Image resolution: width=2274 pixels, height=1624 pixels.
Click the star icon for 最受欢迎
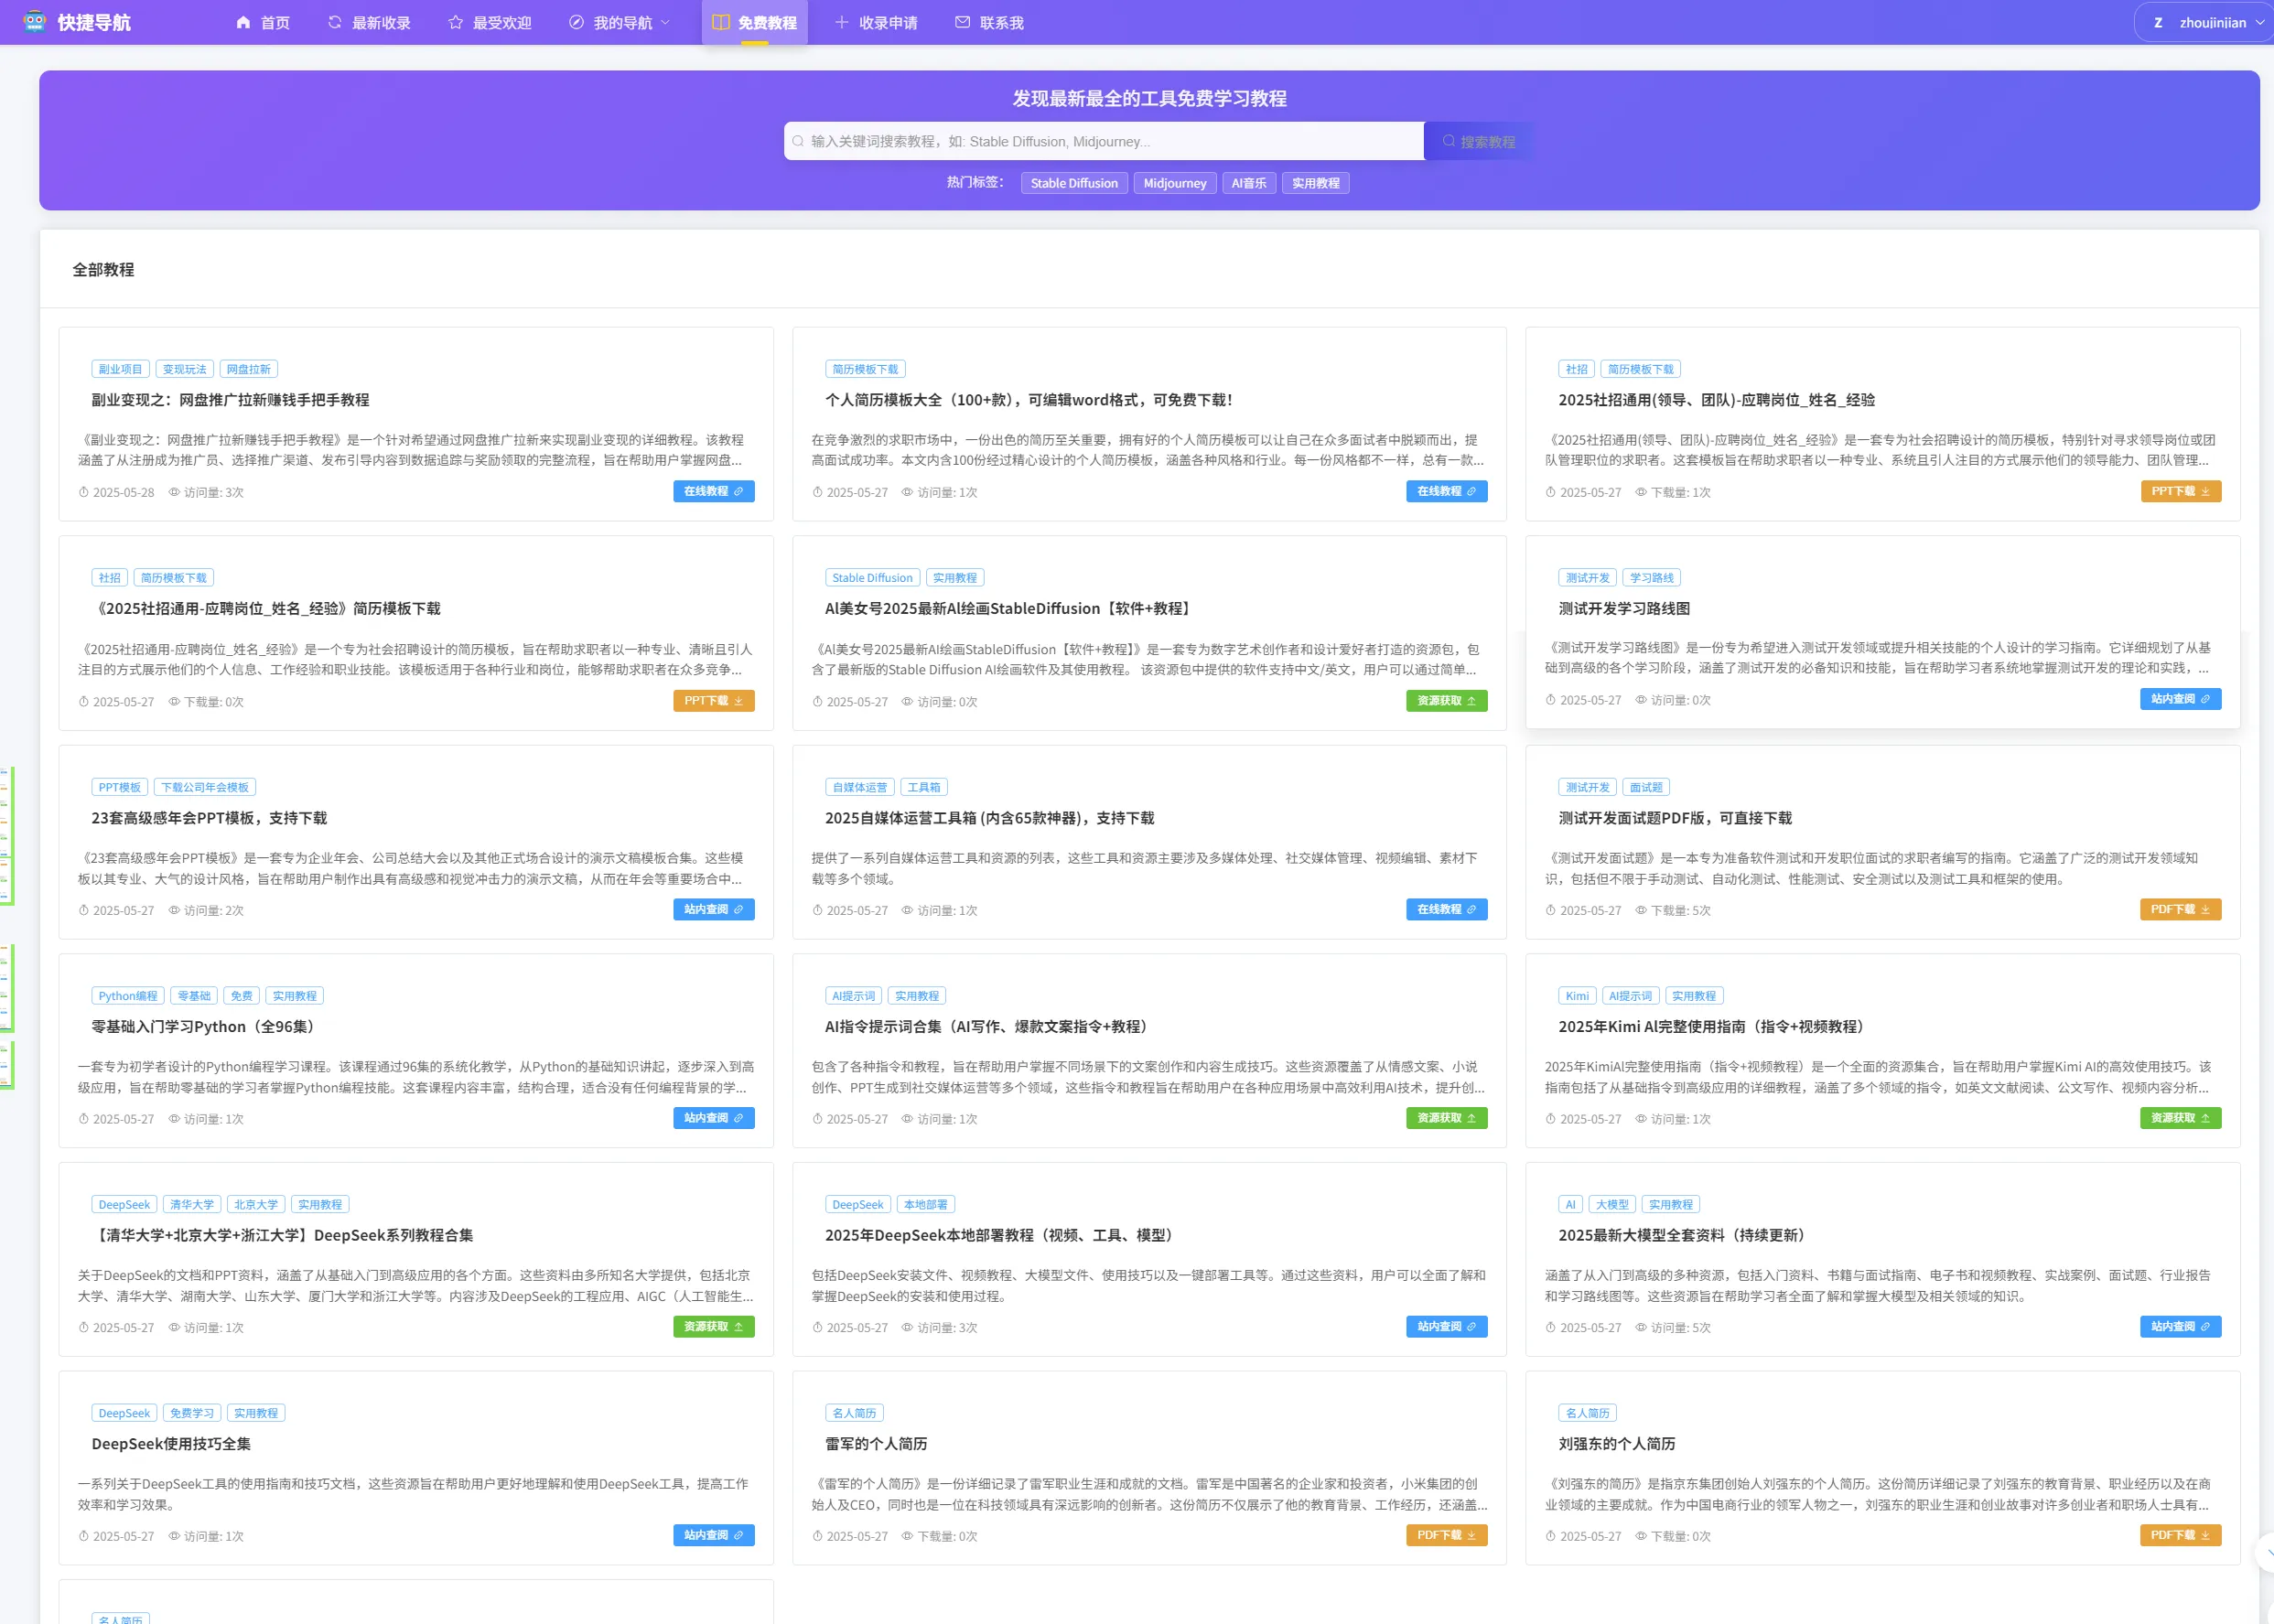pos(456,22)
